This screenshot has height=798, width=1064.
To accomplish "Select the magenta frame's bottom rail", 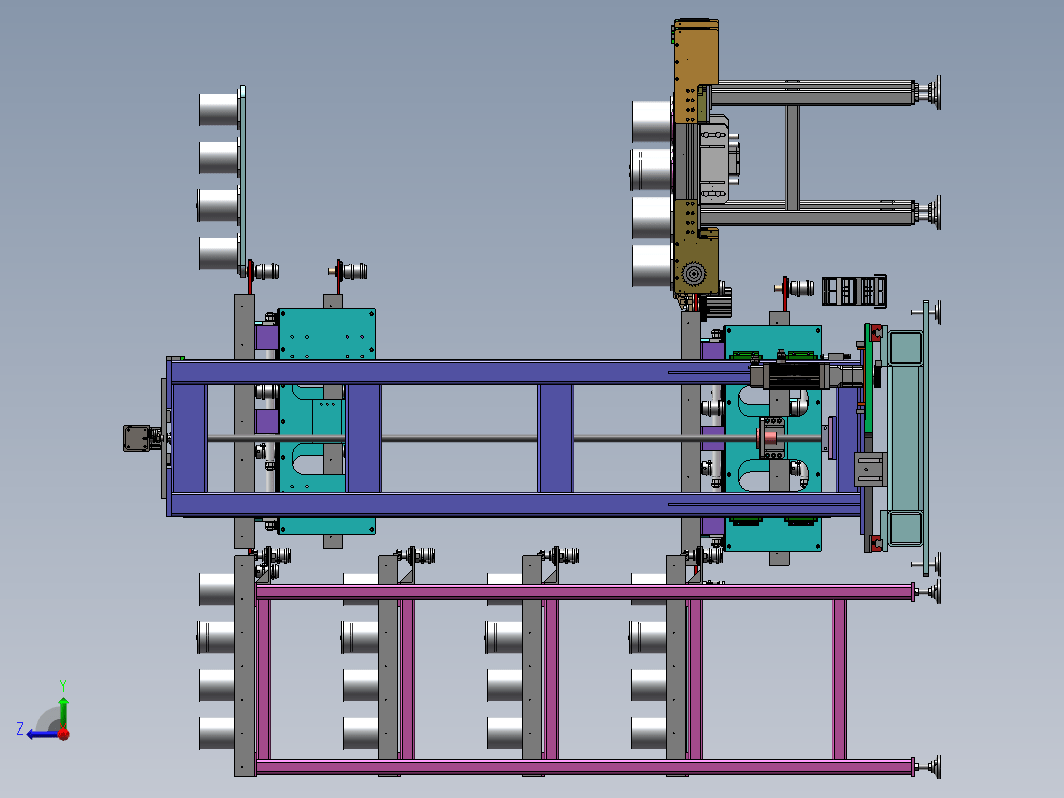I will click(x=584, y=767).
